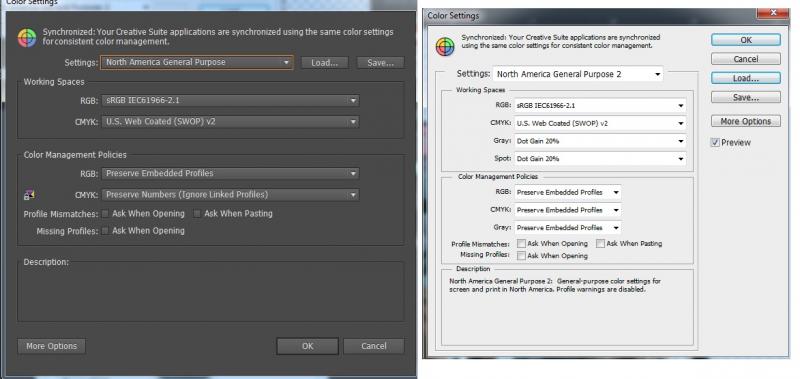Open light dialog CMYK policy dropdown

(x=568, y=210)
